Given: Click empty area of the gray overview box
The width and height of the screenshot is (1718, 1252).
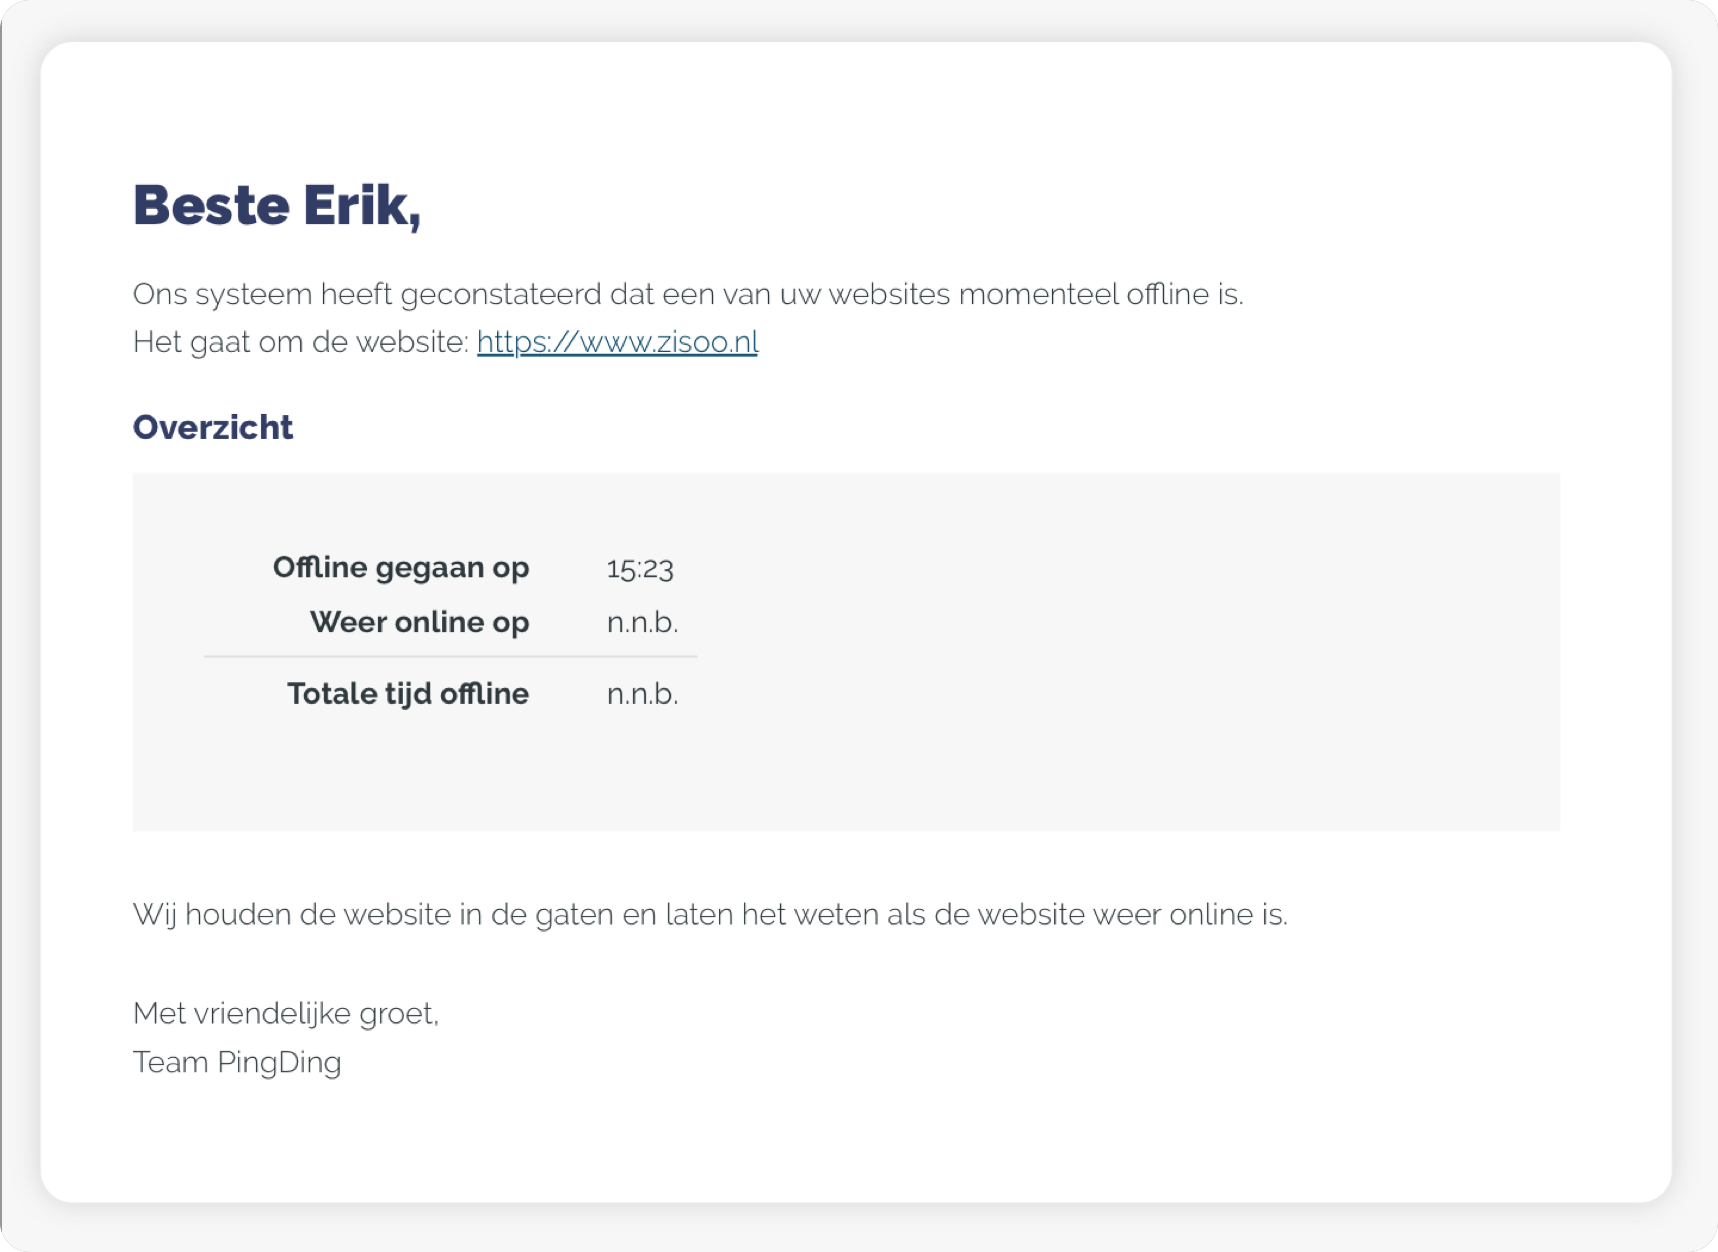Looking at the screenshot, I should tap(1100, 650).
